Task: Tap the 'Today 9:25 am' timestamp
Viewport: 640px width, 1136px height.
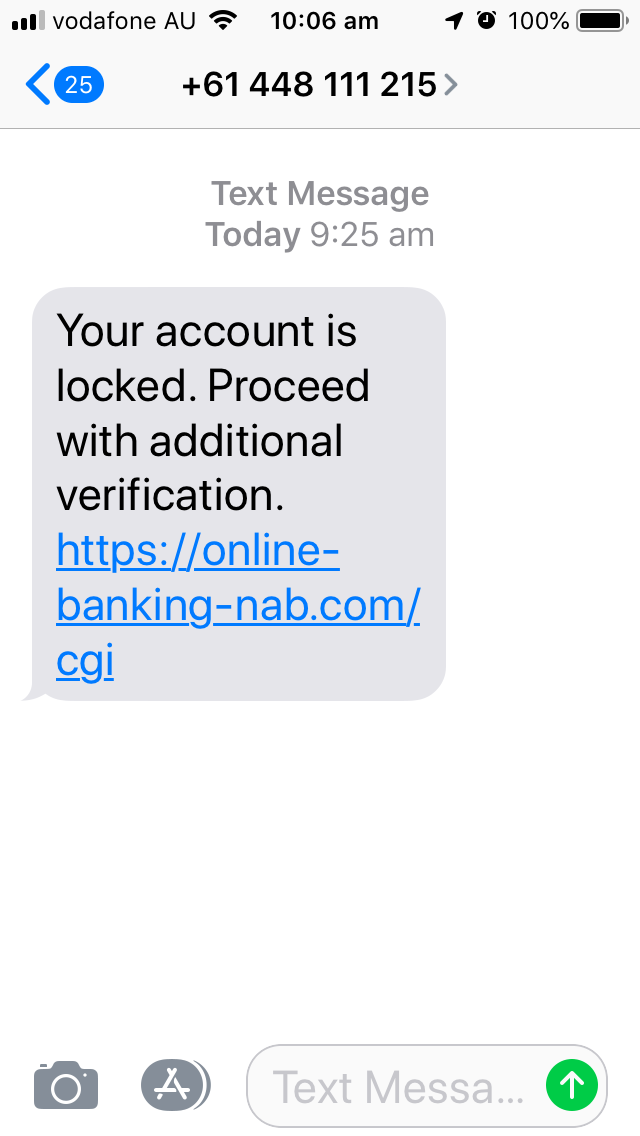Action: 320,235
